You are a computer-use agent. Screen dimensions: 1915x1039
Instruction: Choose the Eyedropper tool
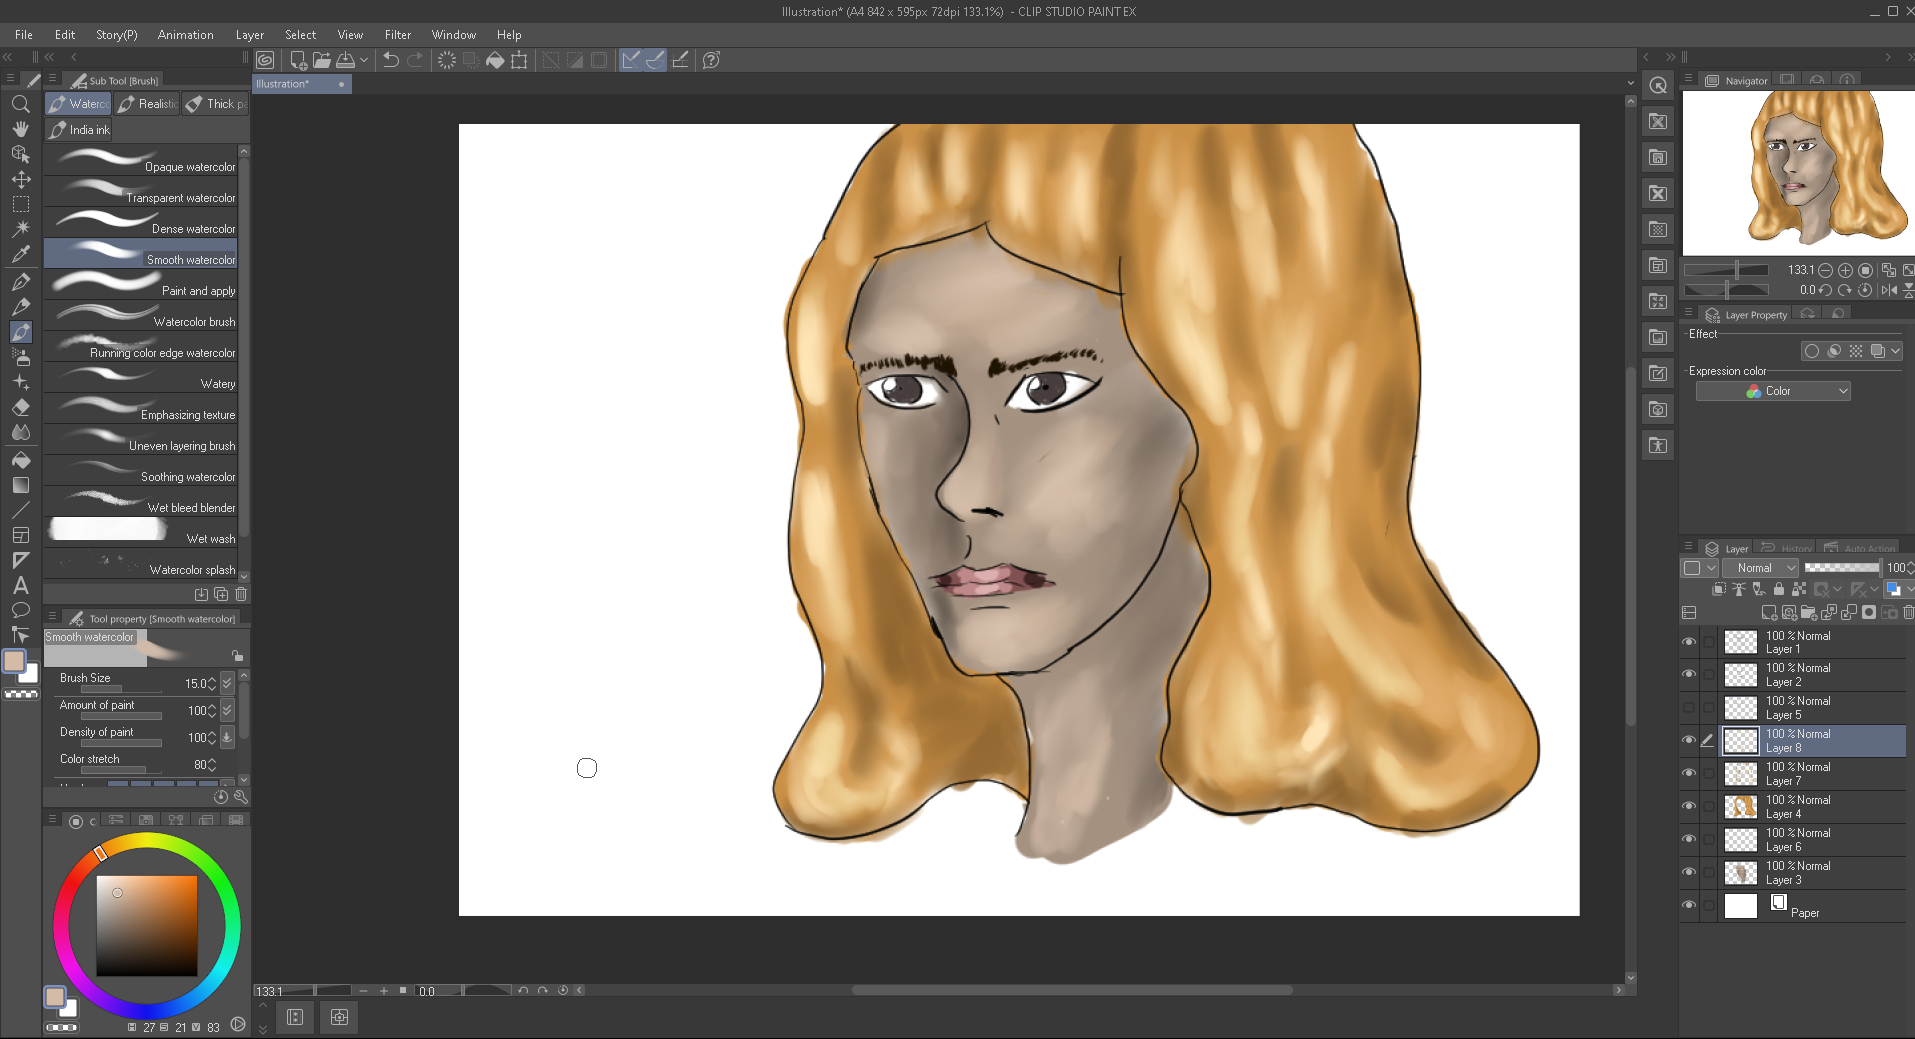coord(20,254)
